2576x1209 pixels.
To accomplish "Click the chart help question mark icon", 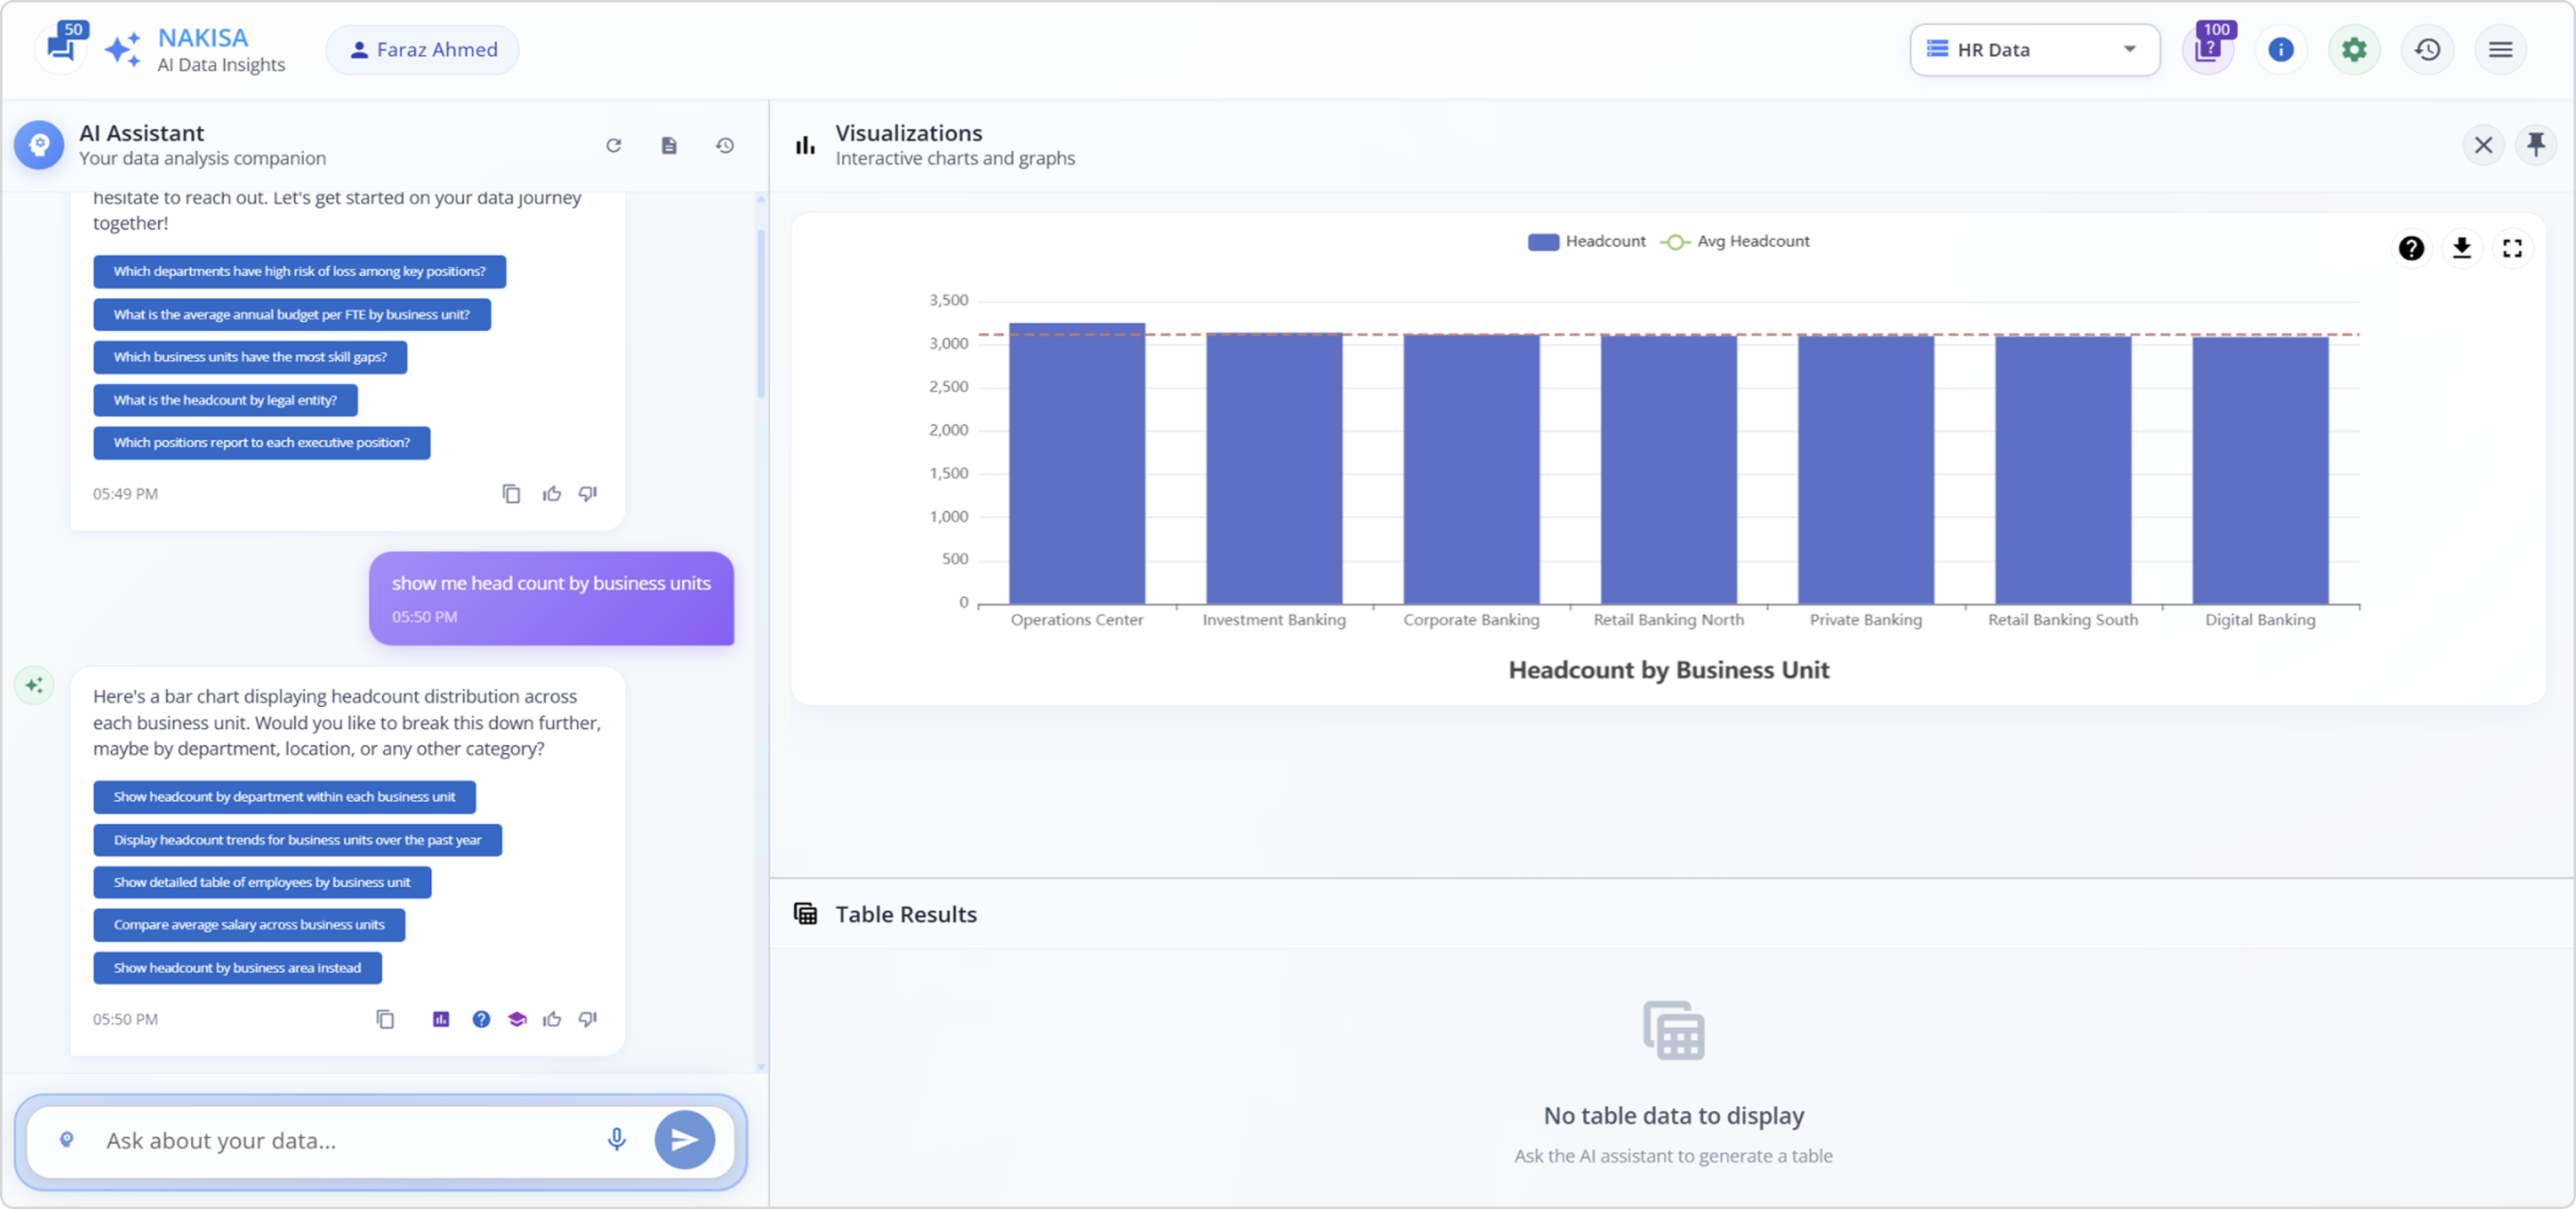I will click(x=2411, y=248).
